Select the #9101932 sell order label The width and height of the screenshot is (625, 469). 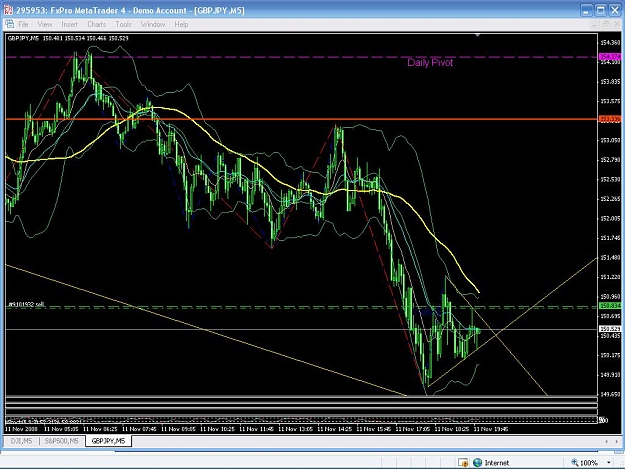pyautogui.click(x=26, y=304)
